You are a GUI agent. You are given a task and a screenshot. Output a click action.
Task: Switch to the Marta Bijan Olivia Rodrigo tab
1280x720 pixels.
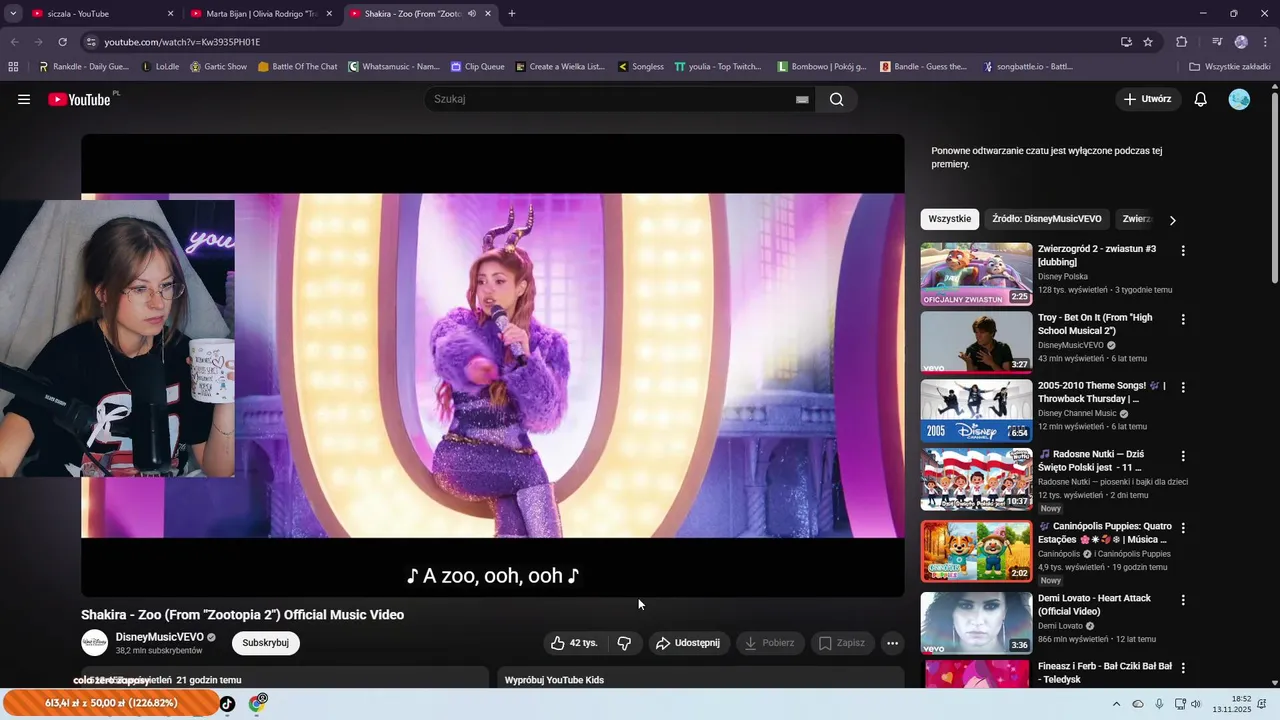(260, 14)
